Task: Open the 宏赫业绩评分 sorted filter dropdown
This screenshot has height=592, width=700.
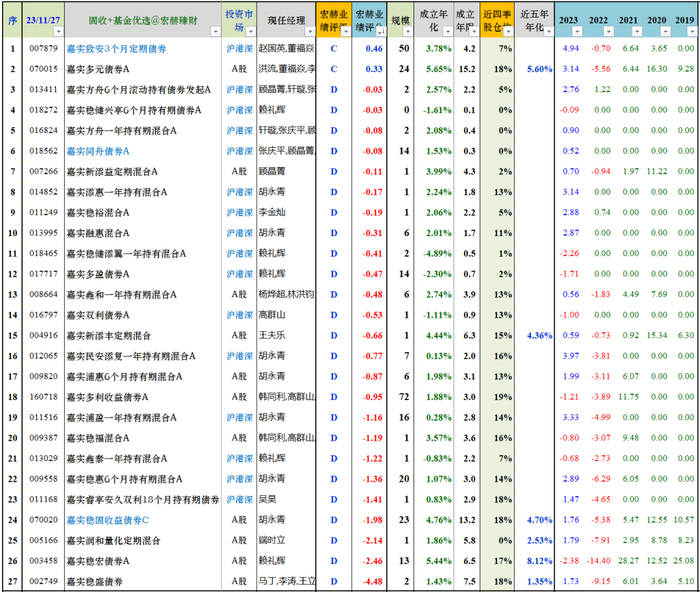Action: pyautogui.click(x=380, y=31)
